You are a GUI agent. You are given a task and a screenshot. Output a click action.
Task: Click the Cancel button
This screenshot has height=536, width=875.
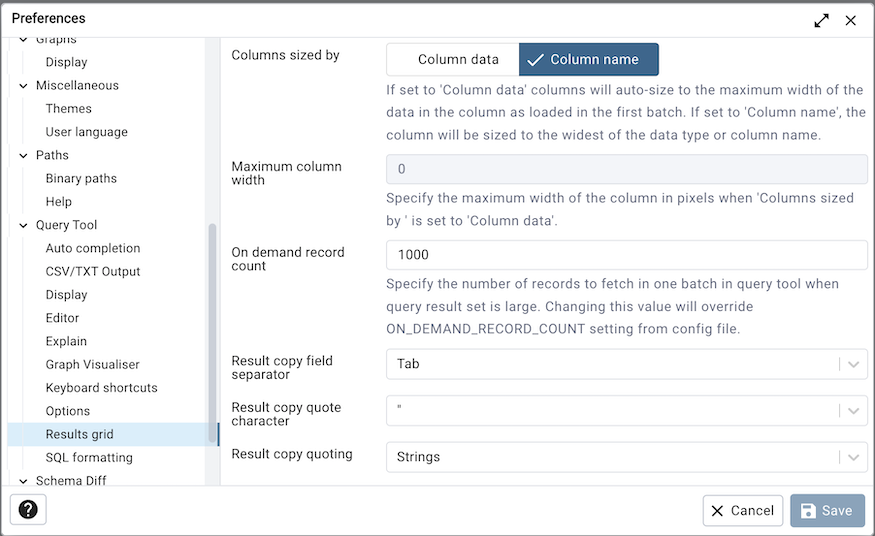(743, 510)
